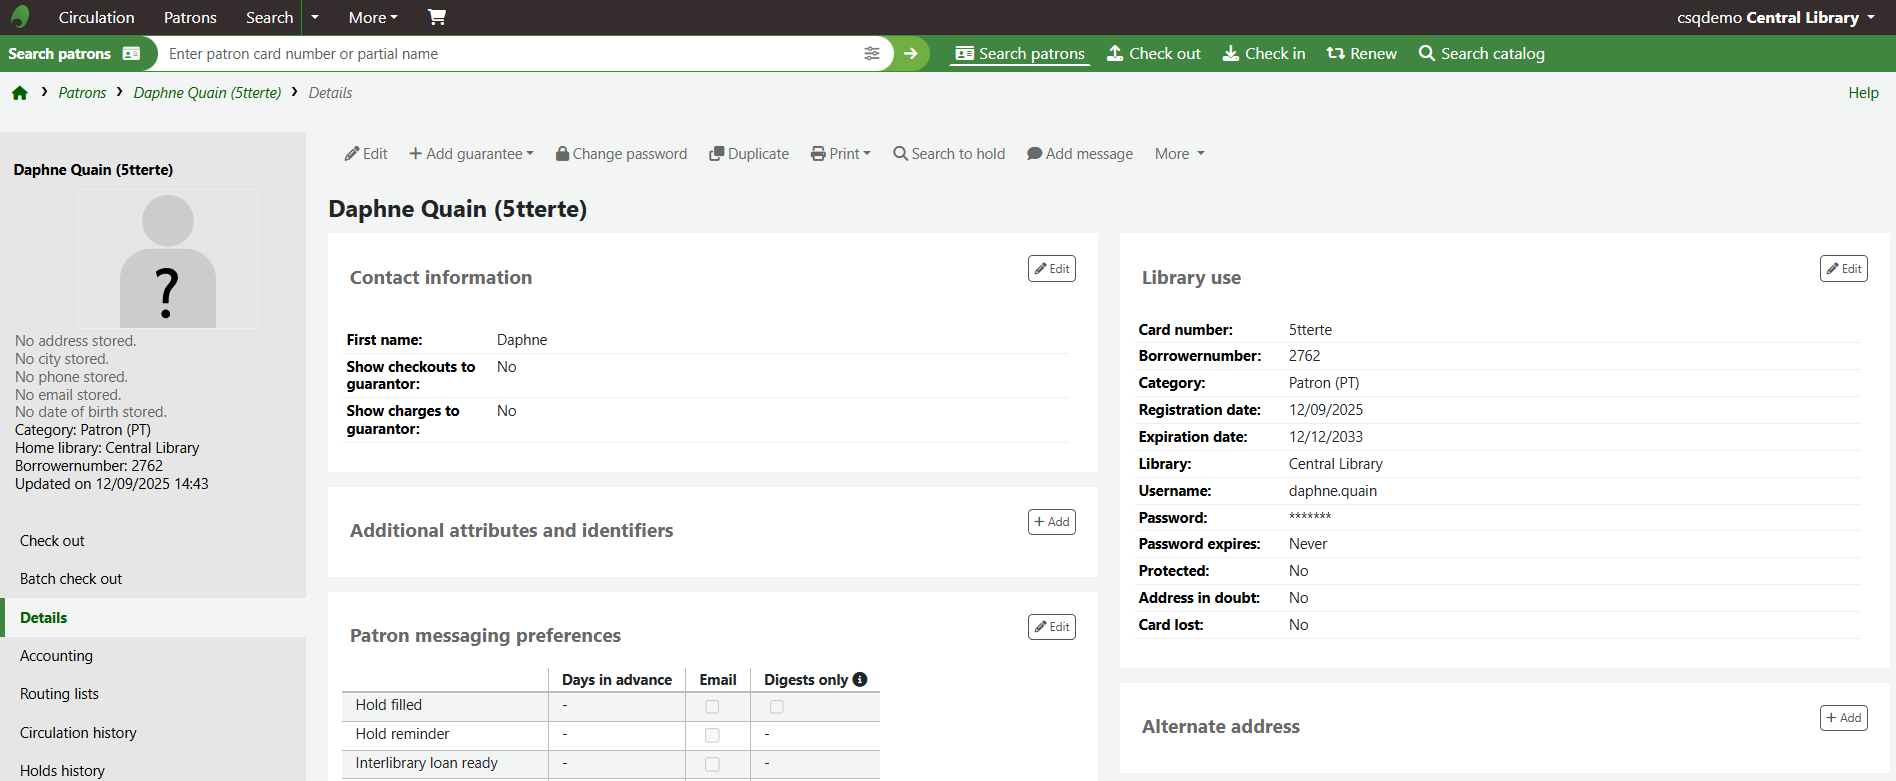The height and width of the screenshot is (781, 1896).
Task: Select Routing lists in sidebar
Action: click(x=153, y=694)
